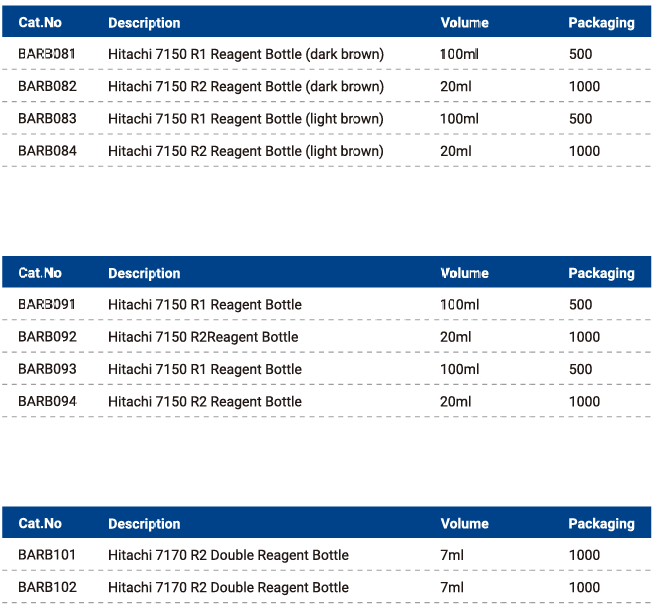Image resolution: width=668 pixels, height=608 pixels.
Task: Select the BARB082 row code
Action: [x=47, y=86]
